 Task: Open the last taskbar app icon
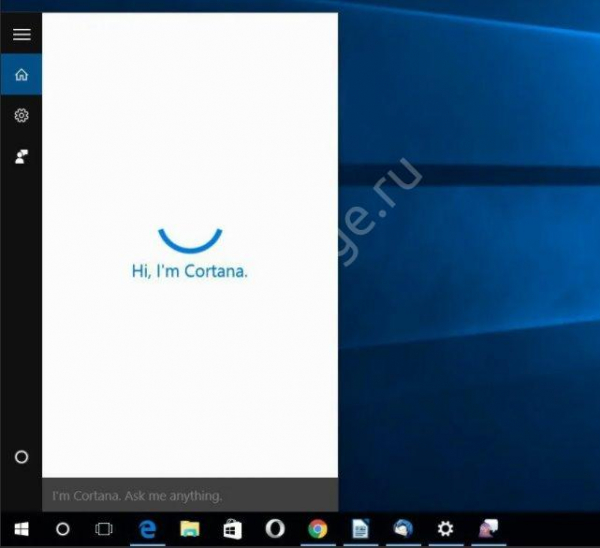pos(488,529)
